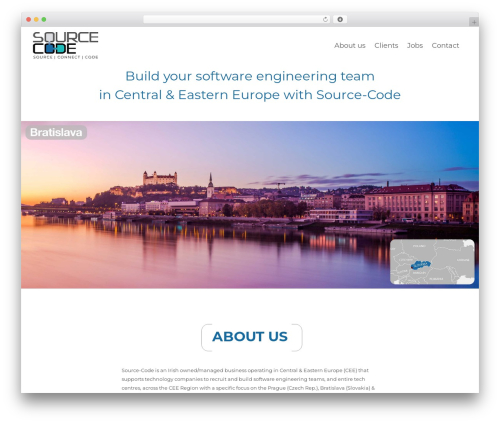
Task: Click the Bratislava city label
Action: [x=56, y=132]
